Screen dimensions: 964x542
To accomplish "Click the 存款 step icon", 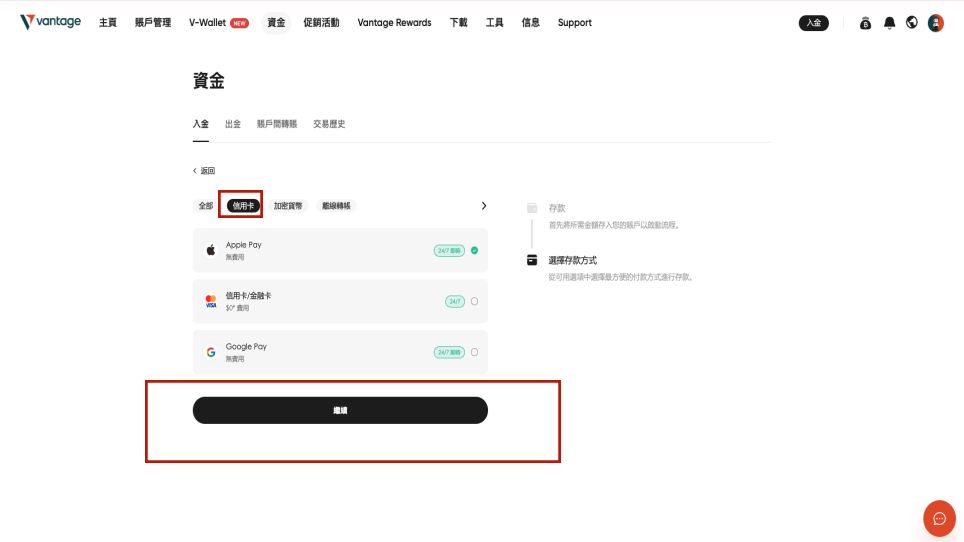I will click(532, 208).
